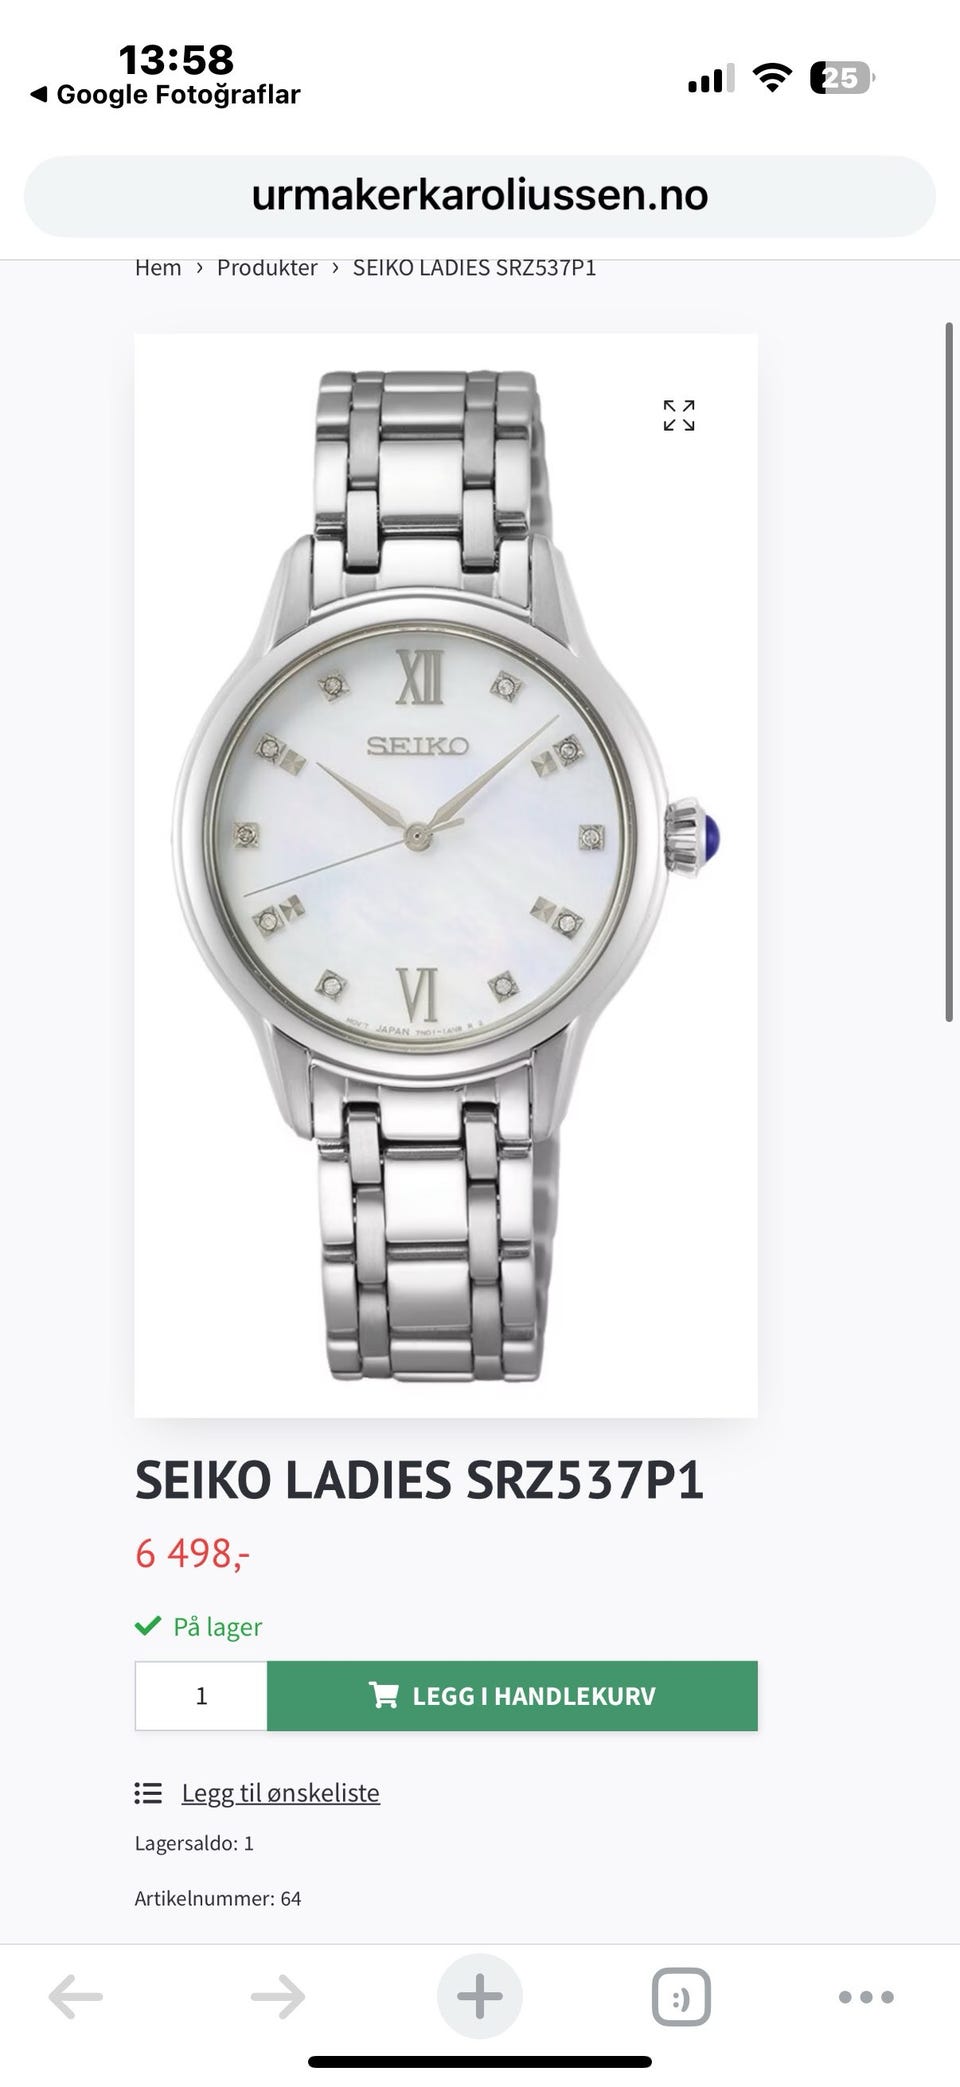This screenshot has height=2087, width=960.
Task: Click the page scrollbar on the right
Action: coord(949,672)
